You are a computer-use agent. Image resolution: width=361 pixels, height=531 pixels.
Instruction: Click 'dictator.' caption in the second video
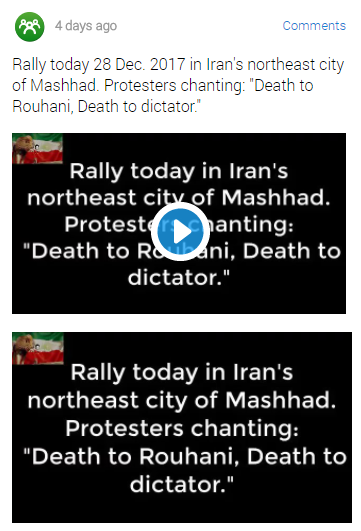[x=182, y=484]
